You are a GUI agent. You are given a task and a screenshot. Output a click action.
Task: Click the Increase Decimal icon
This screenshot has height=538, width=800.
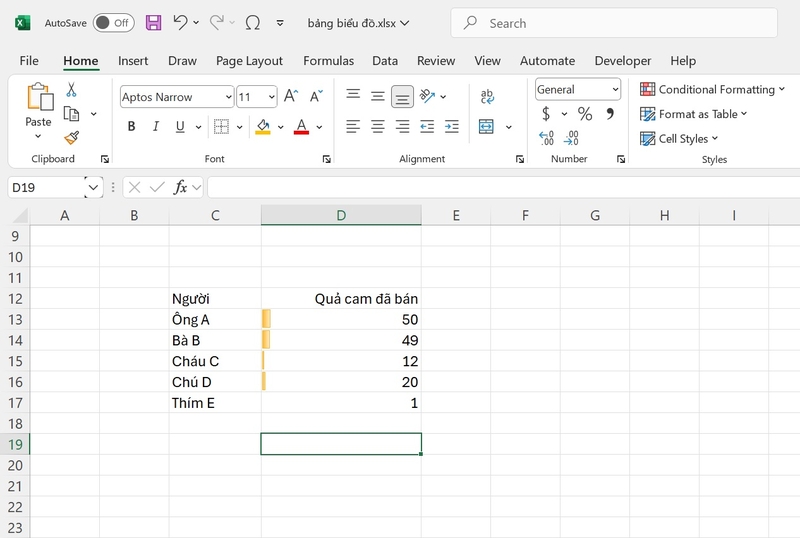pyautogui.click(x=546, y=138)
